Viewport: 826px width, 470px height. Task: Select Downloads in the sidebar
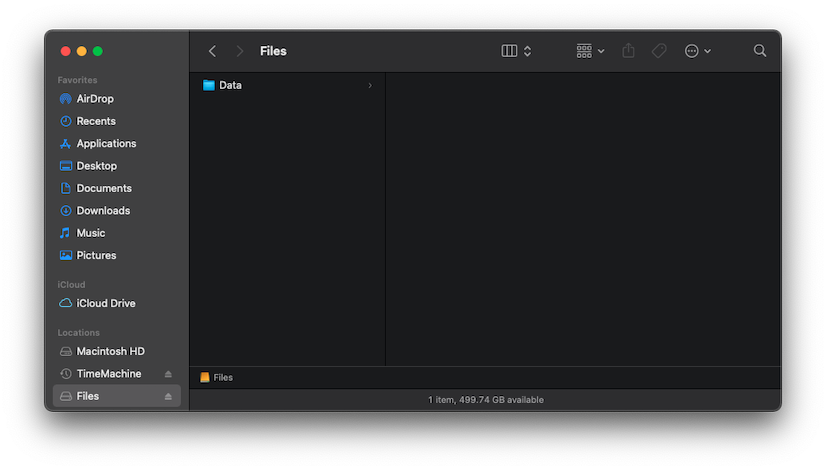103,210
